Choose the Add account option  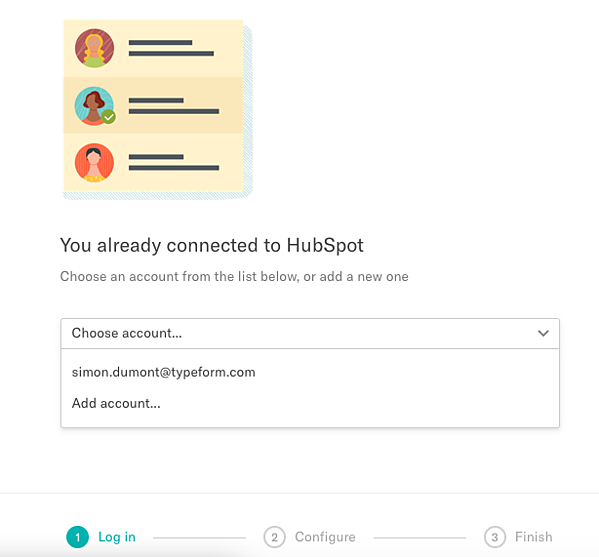click(x=116, y=403)
